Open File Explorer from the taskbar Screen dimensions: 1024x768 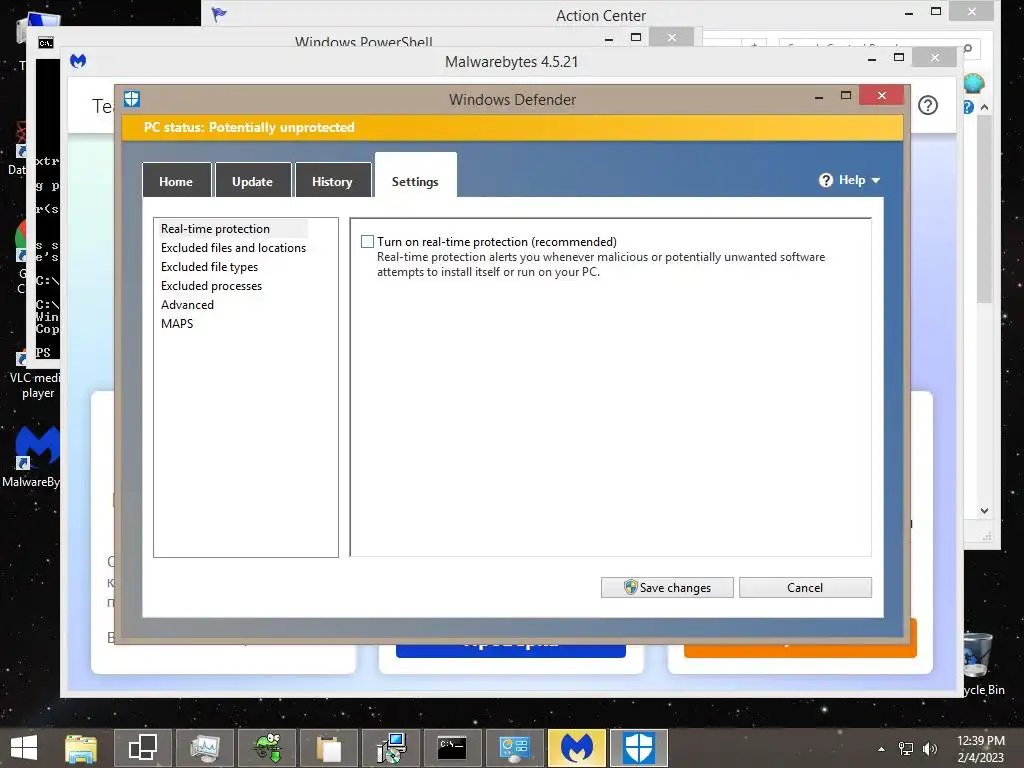click(81, 748)
